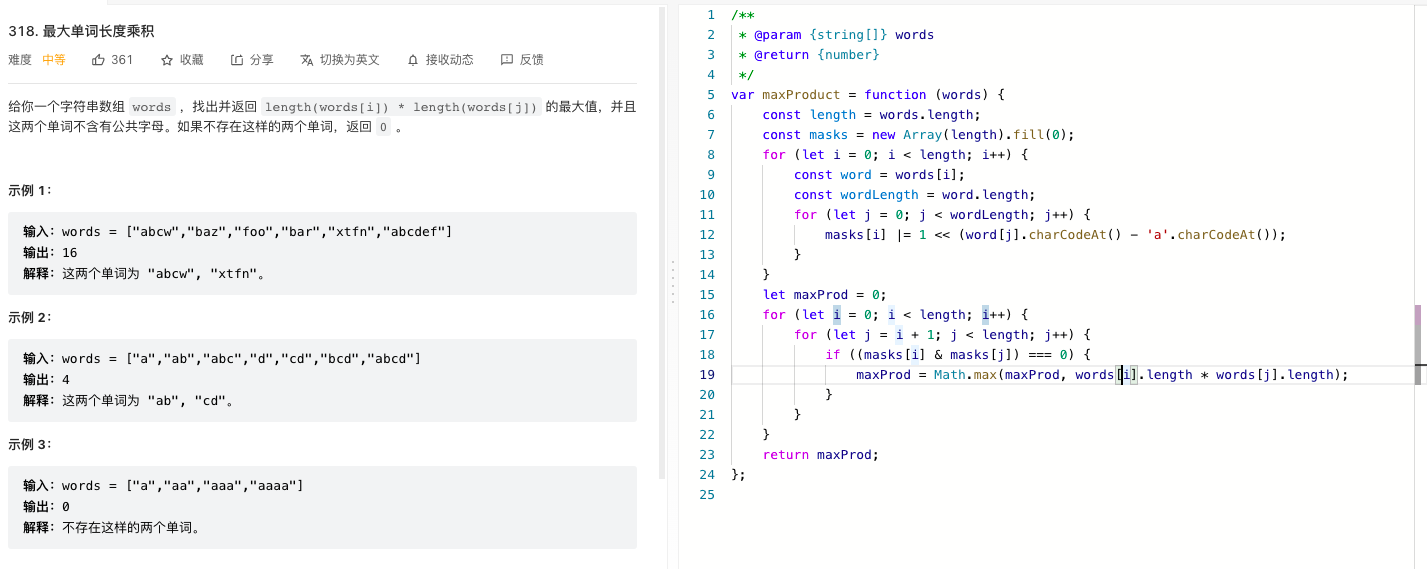Image resolution: width=1427 pixels, height=569 pixels.
Task: Click the panel divider drag handle
Action: tap(672, 281)
